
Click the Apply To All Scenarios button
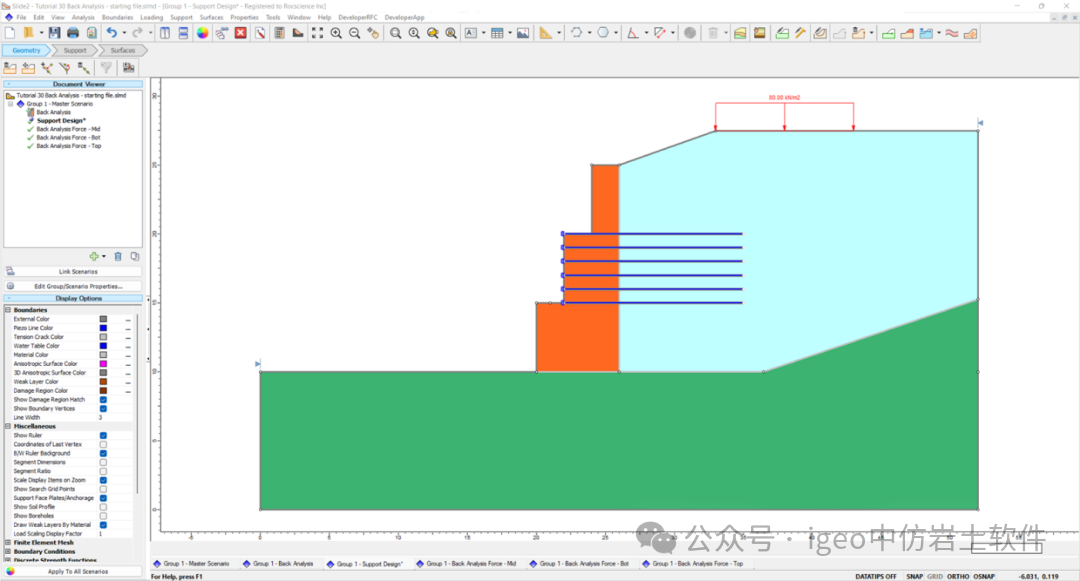72,571
